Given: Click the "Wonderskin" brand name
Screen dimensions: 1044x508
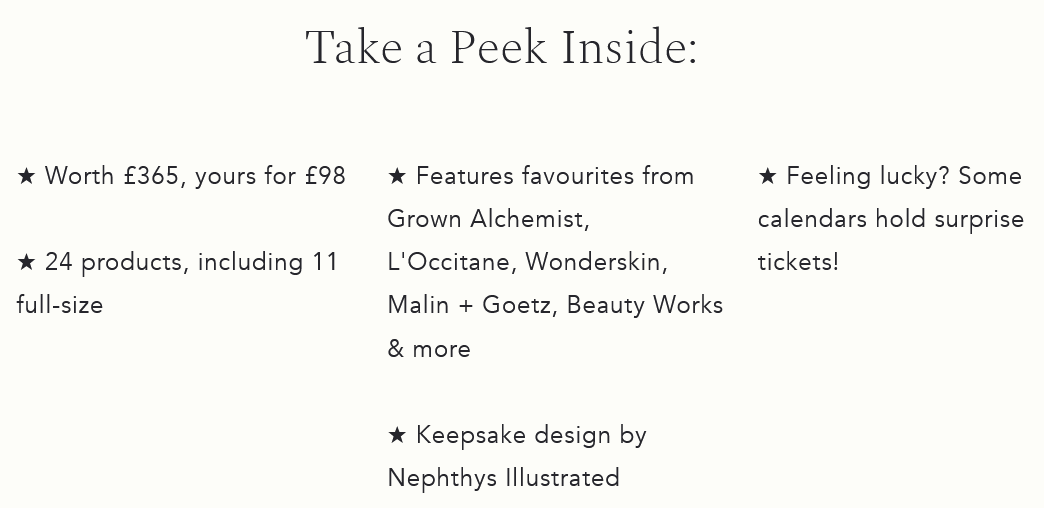Looking at the screenshot, I should pyautogui.click(x=593, y=262).
